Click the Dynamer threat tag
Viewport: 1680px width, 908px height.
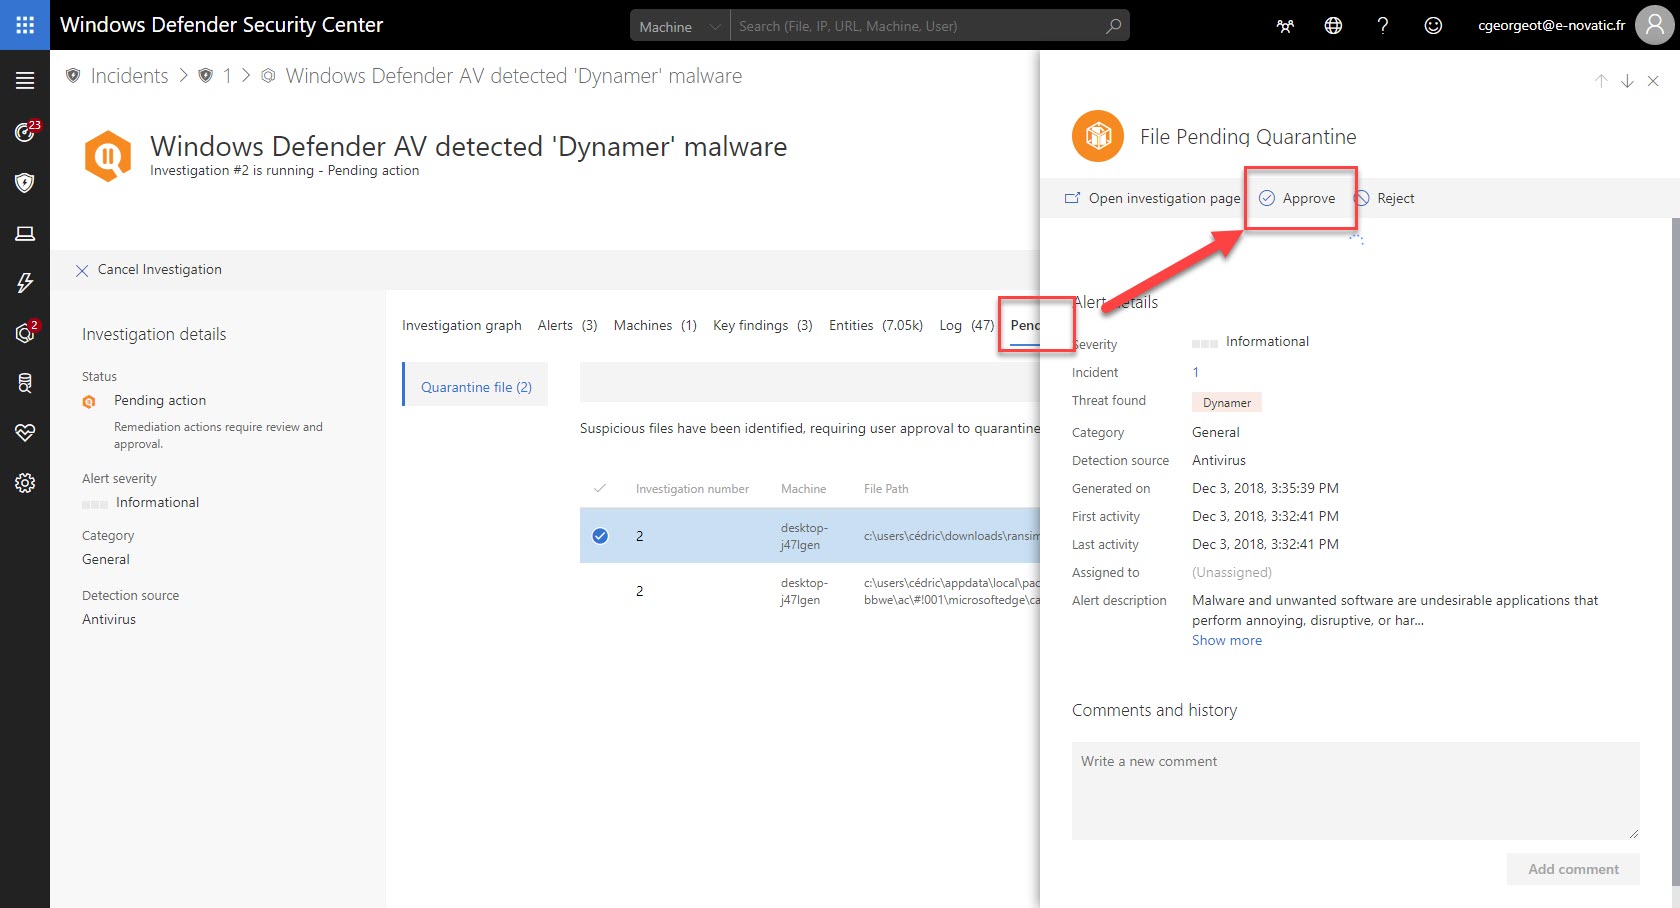click(x=1227, y=402)
